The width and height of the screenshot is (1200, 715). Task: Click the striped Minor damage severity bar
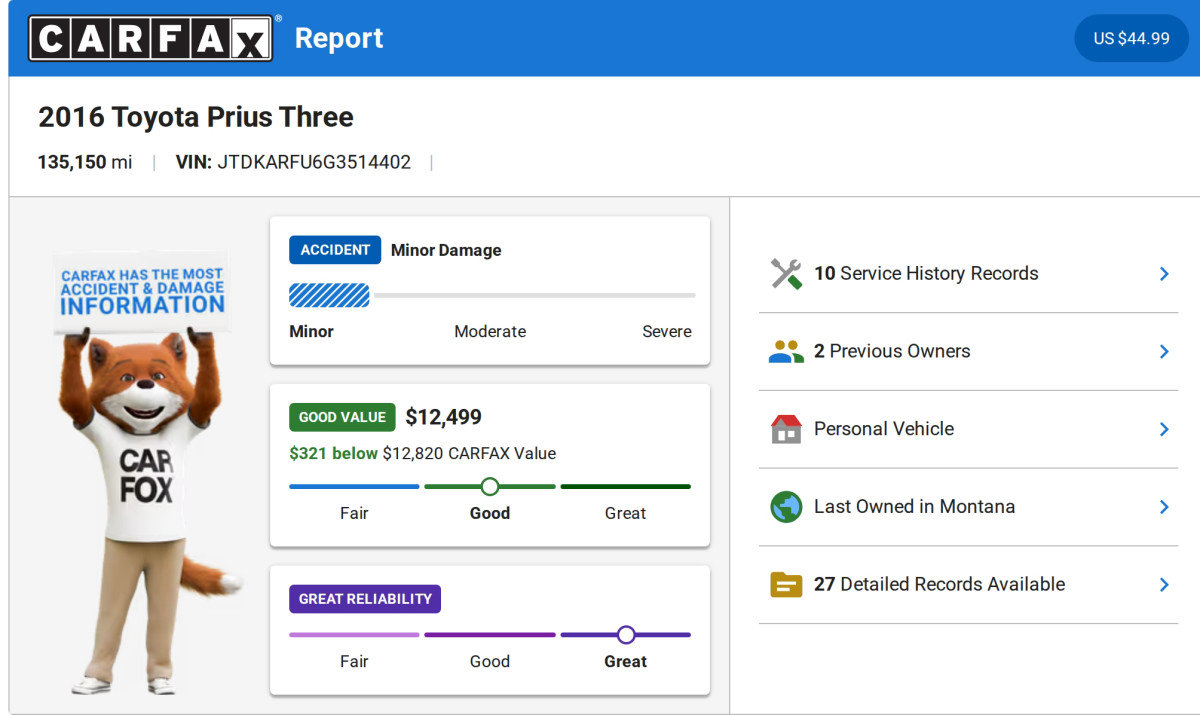329,295
